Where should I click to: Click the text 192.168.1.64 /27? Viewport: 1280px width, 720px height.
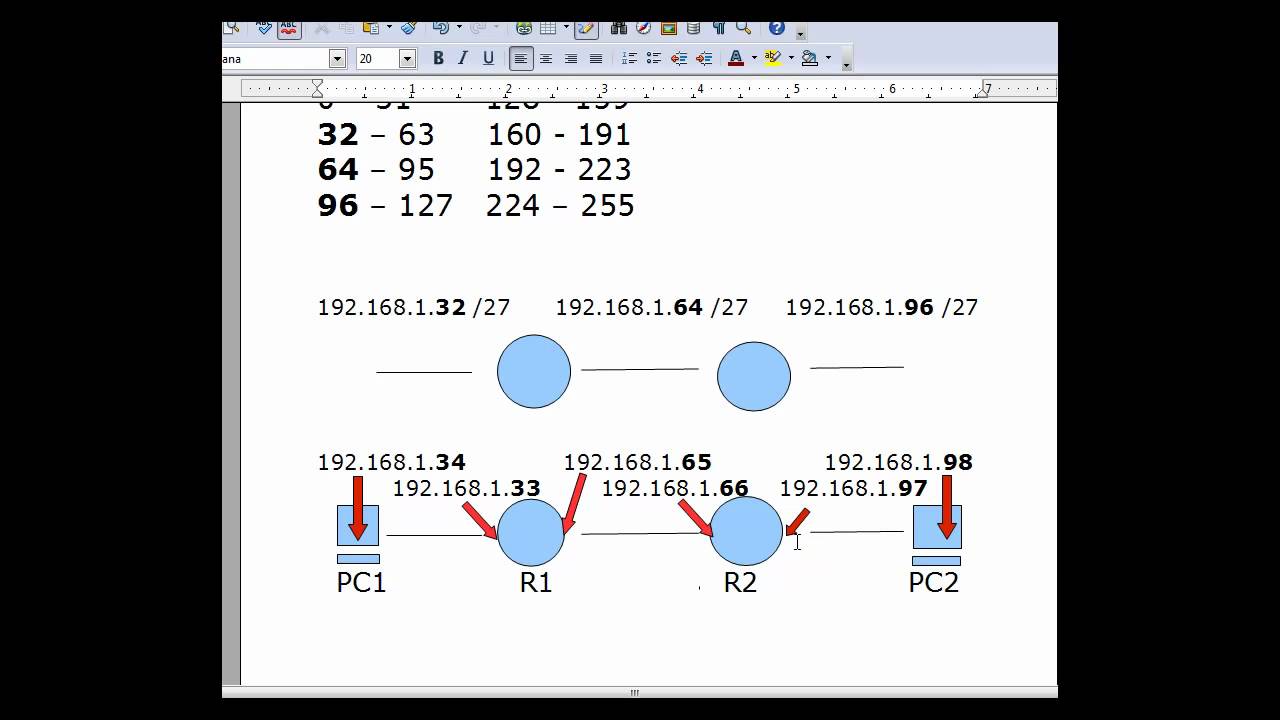(x=652, y=307)
